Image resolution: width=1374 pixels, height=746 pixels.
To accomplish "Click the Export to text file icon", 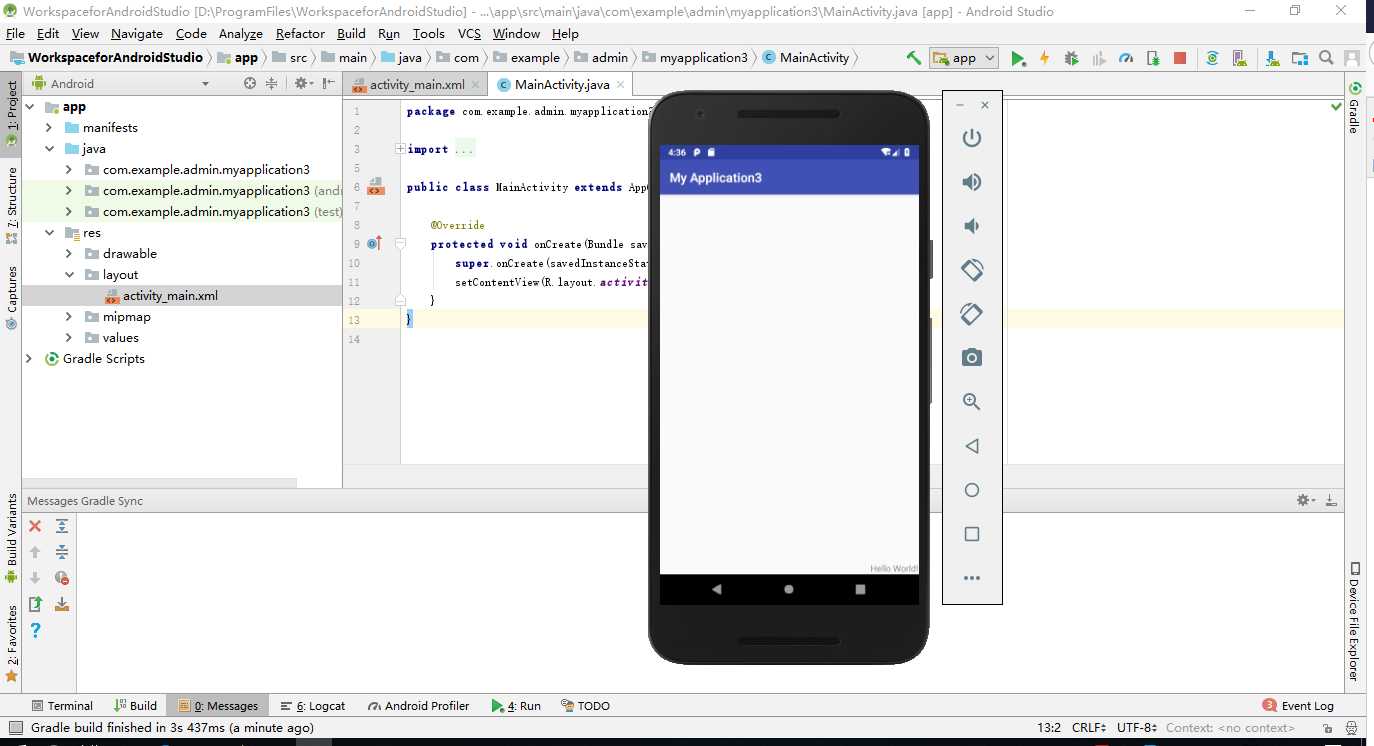I will point(35,604).
